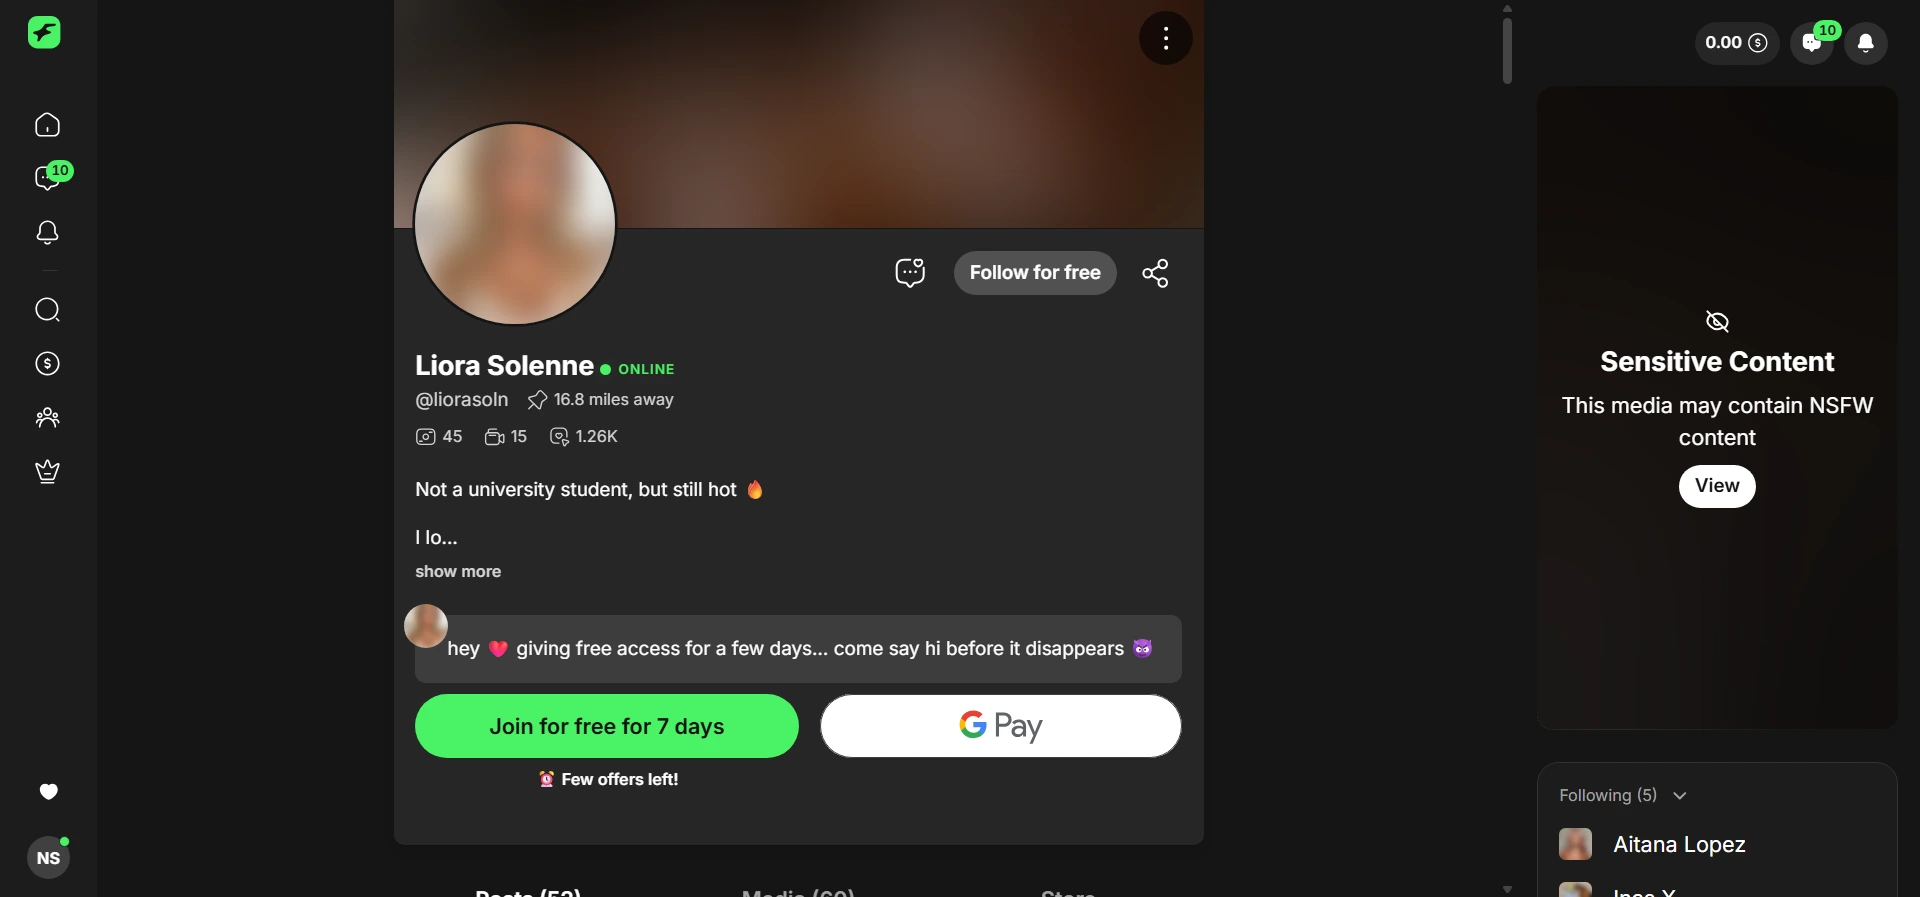1920x897 pixels.
Task: Open the home feed icon in sidebar
Action: (47, 125)
